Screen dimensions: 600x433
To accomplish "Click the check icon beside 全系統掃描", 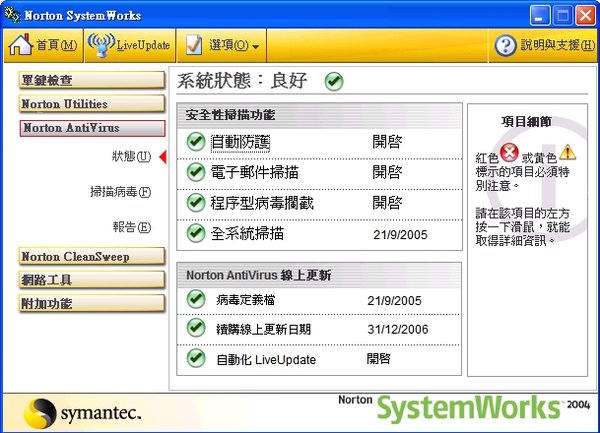I will 196,233.
